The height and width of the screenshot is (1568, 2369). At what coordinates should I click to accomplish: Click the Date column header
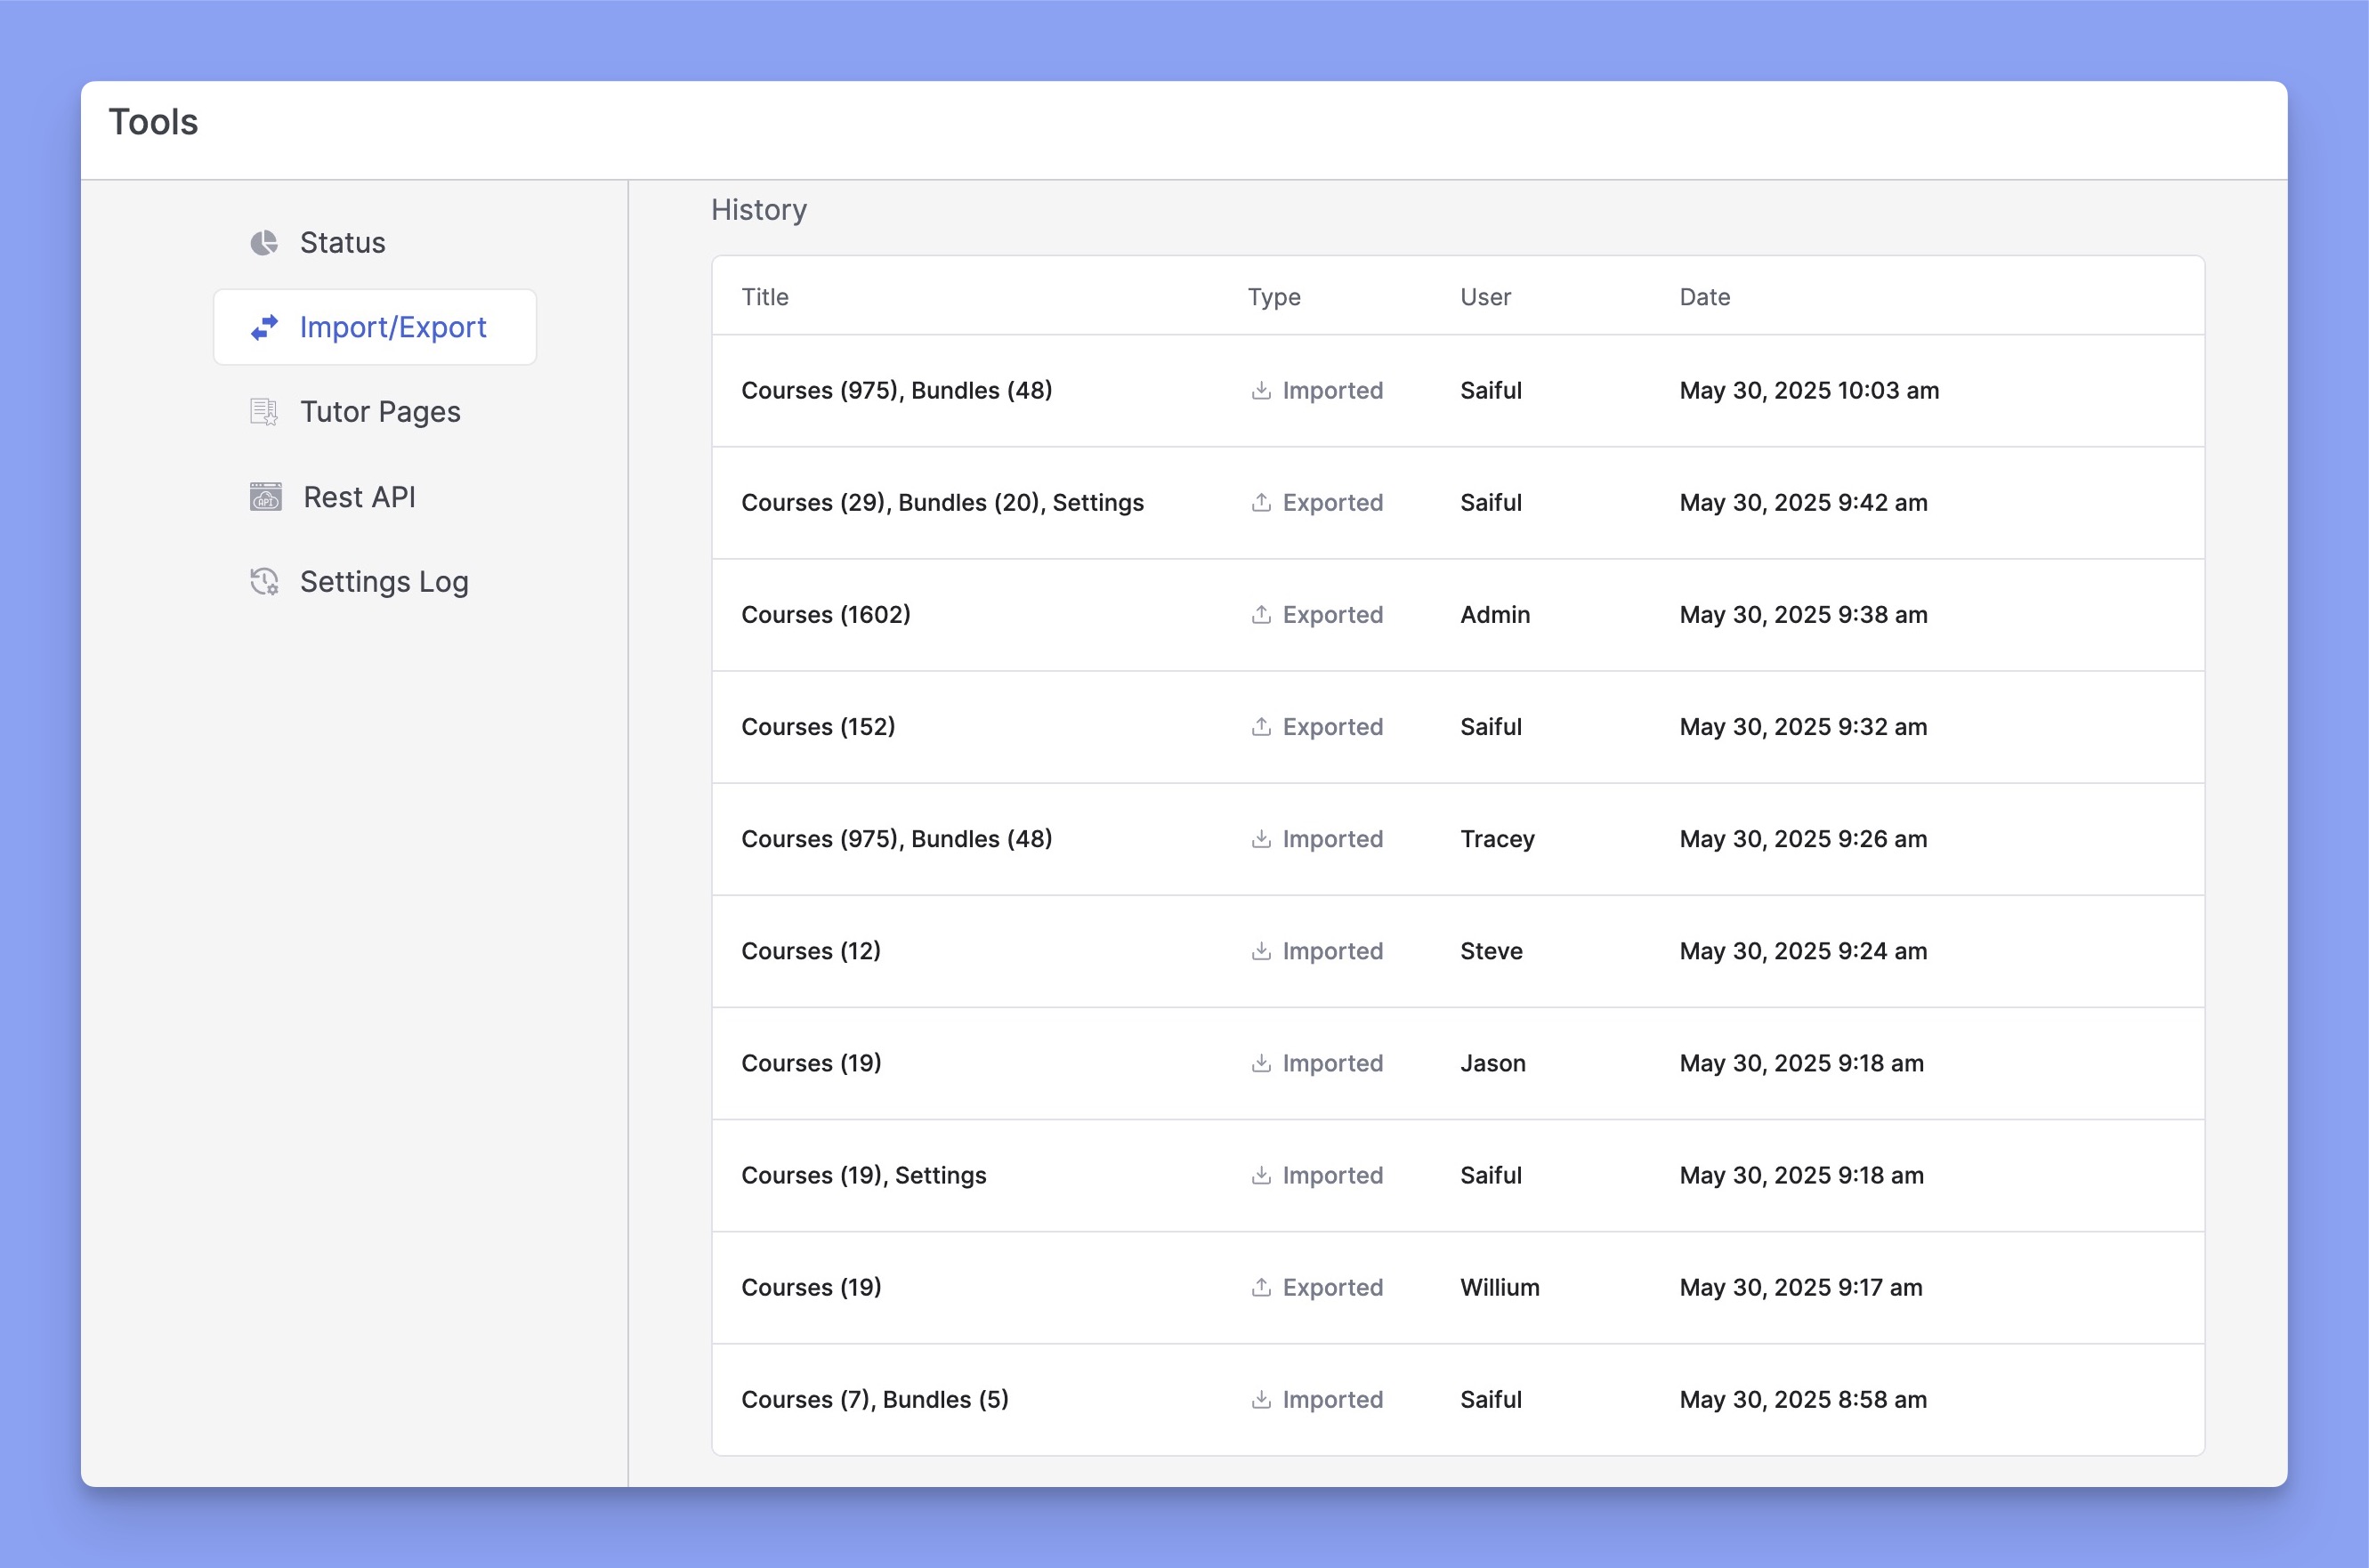pos(1704,297)
